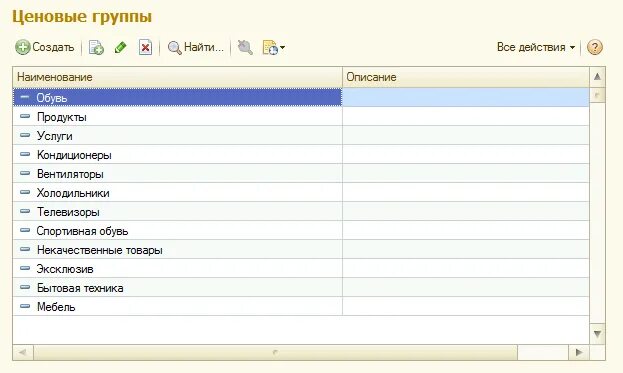
Task: Click the item icon beside Продукты
Action: coord(25,116)
